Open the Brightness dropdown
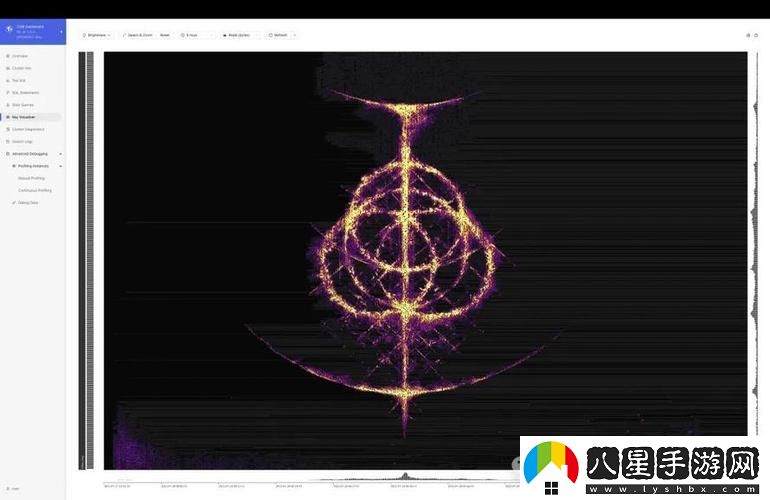Screen dimensions: 770x500 coord(97,35)
